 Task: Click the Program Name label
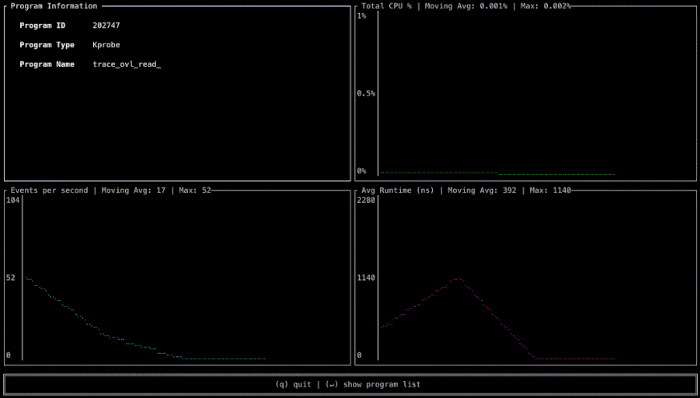click(x=47, y=64)
